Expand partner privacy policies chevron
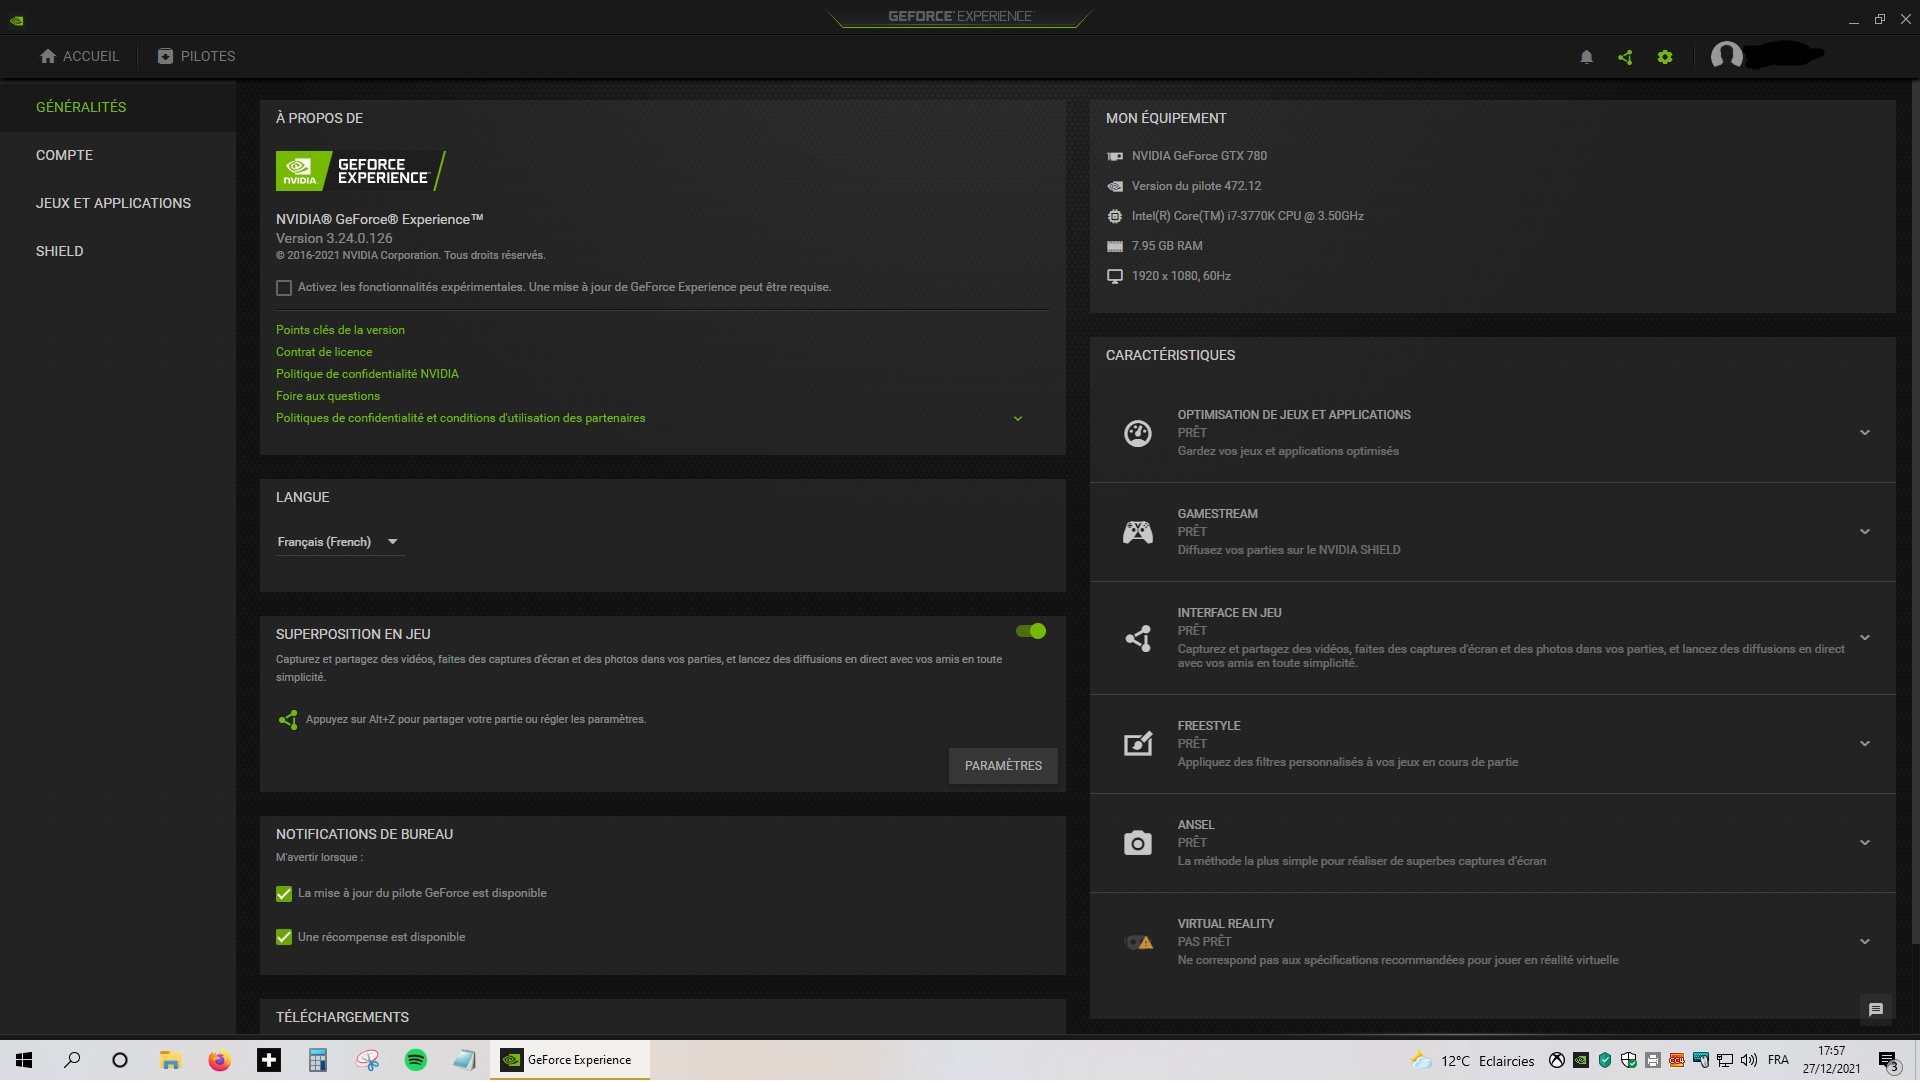1920x1082 pixels. (x=1018, y=419)
